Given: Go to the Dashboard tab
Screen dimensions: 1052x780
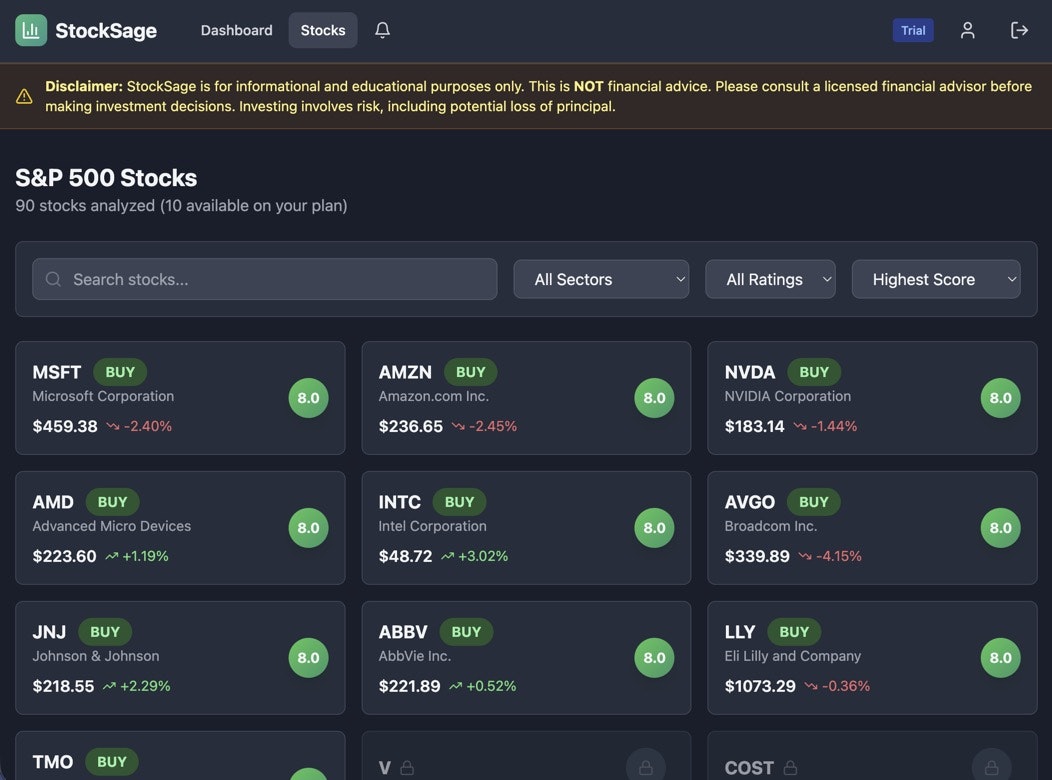Looking at the screenshot, I should point(237,30).
